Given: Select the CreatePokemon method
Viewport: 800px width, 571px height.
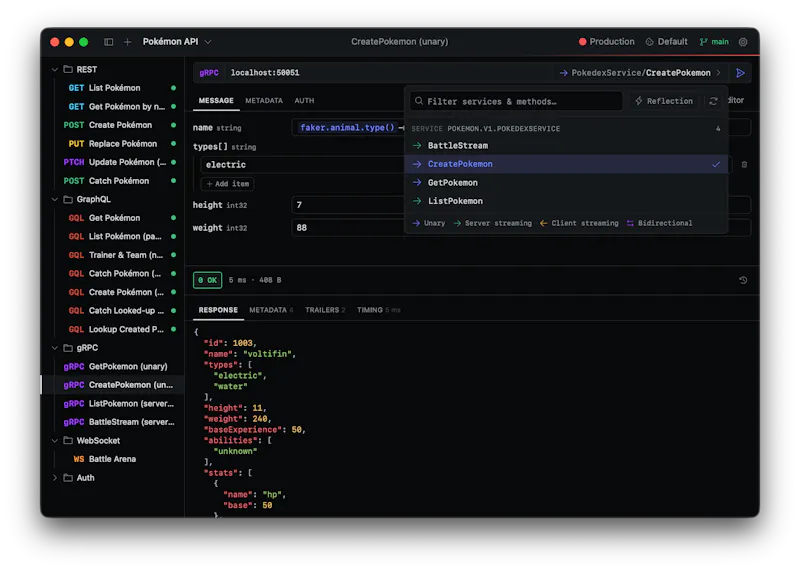Looking at the screenshot, I should click(566, 164).
